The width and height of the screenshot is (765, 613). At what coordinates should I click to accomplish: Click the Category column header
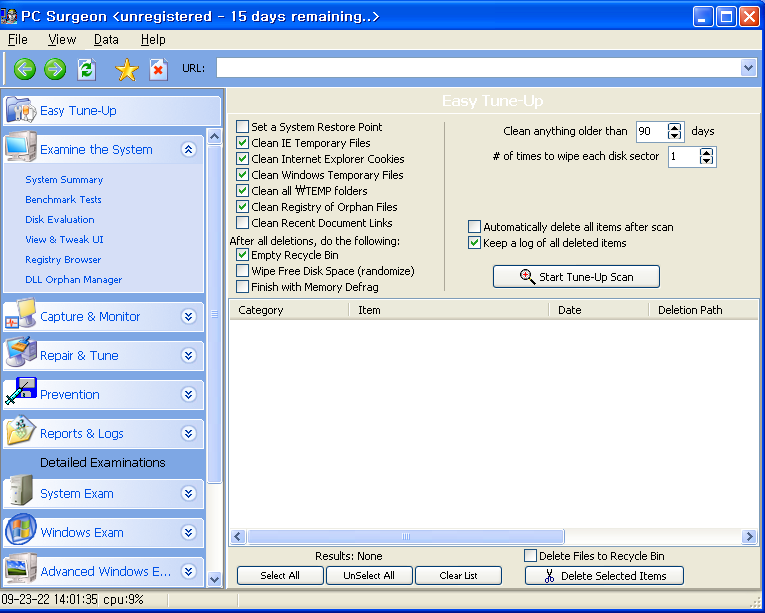click(x=289, y=310)
